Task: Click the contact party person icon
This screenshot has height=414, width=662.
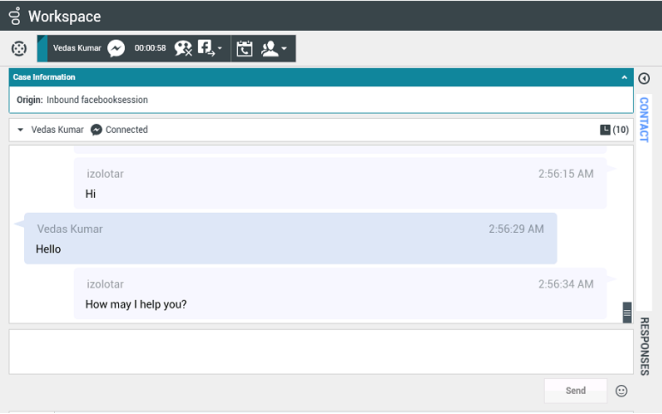Action: (269, 48)
